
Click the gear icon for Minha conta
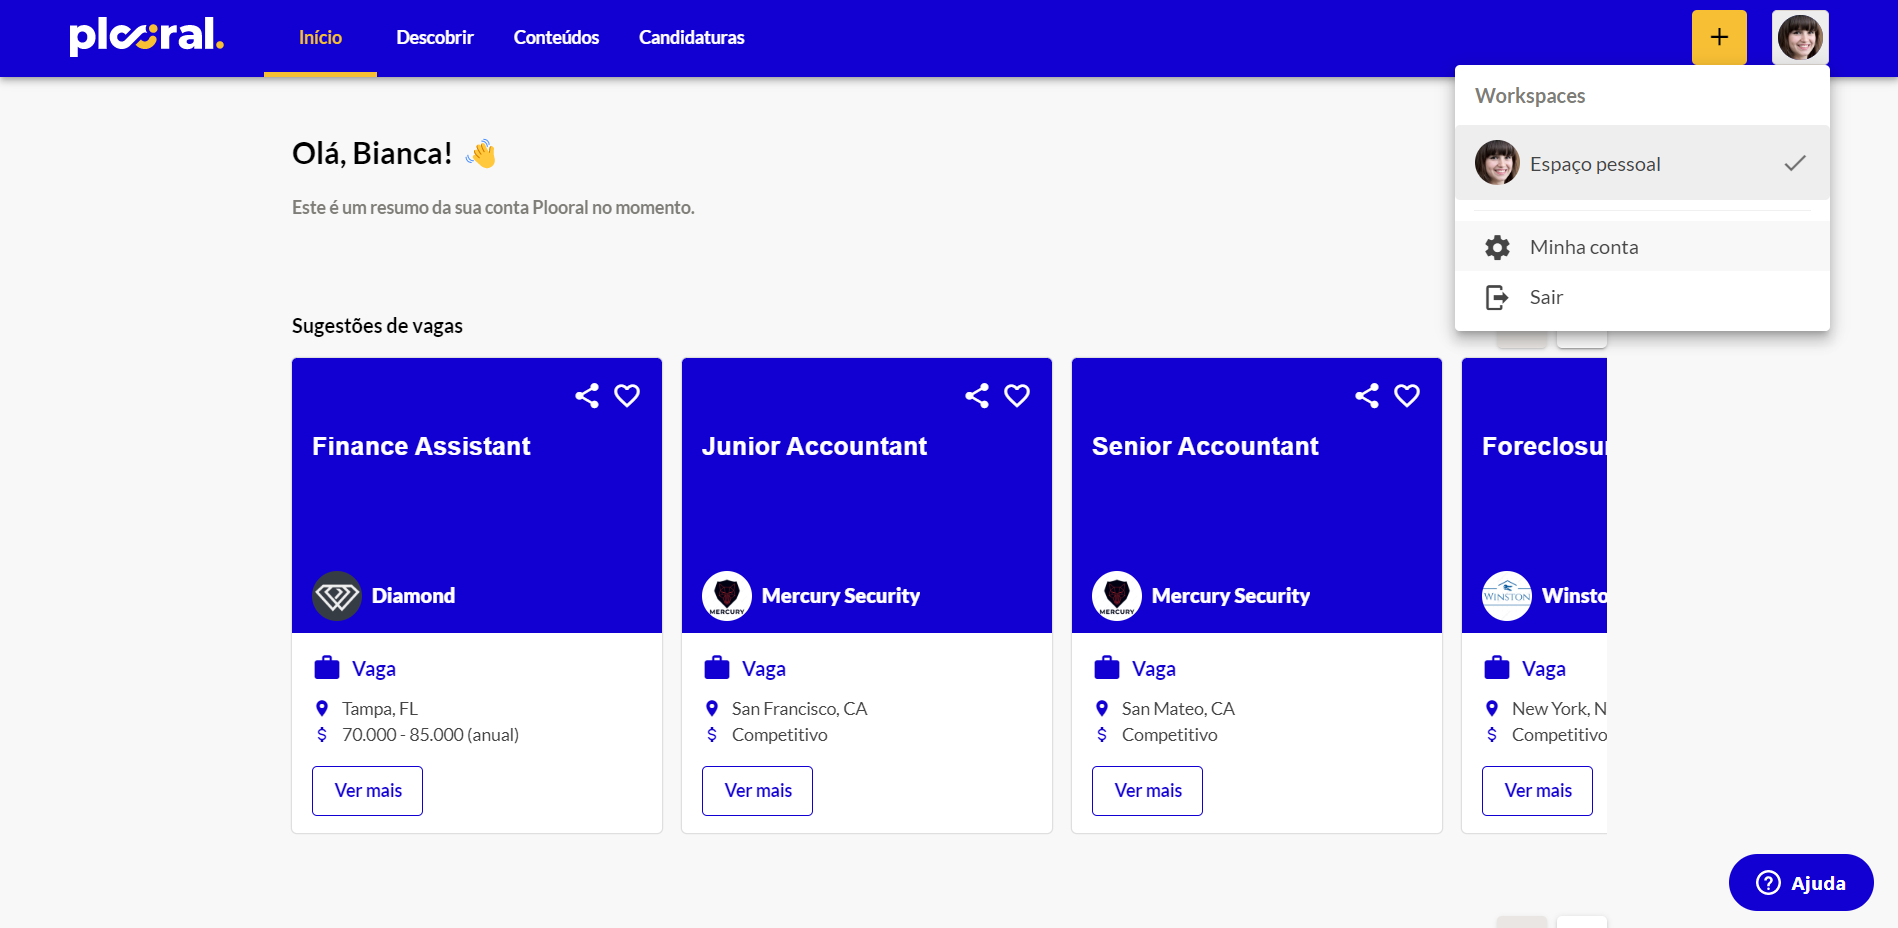(x=1497, y=247)
